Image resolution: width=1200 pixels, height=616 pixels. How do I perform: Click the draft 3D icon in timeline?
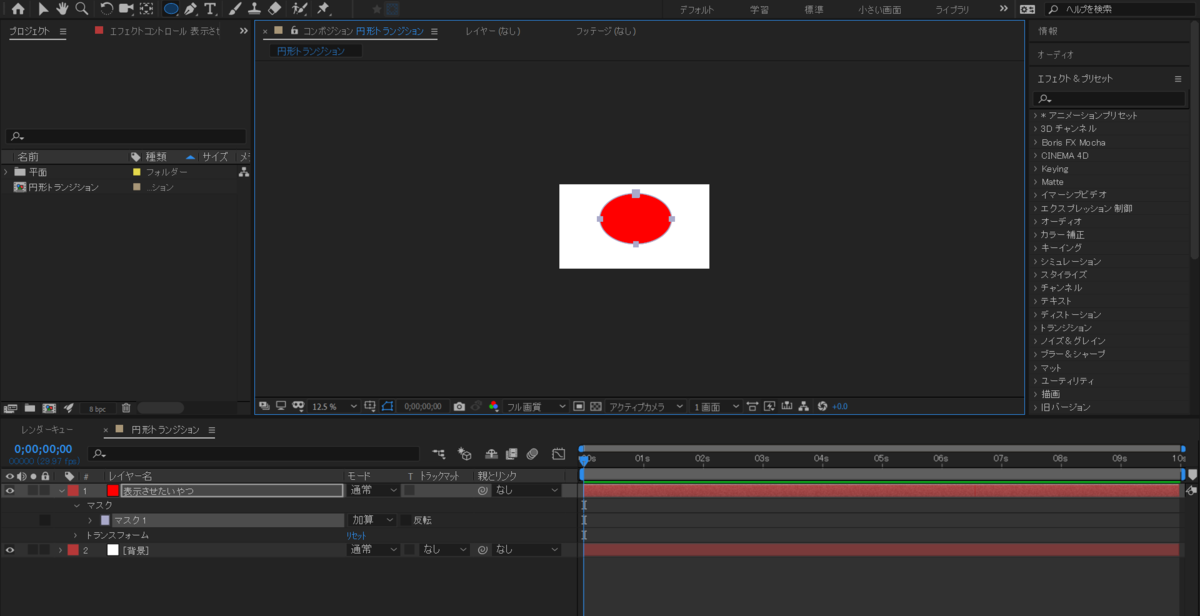pyautogui.click(x=464, y=454)
